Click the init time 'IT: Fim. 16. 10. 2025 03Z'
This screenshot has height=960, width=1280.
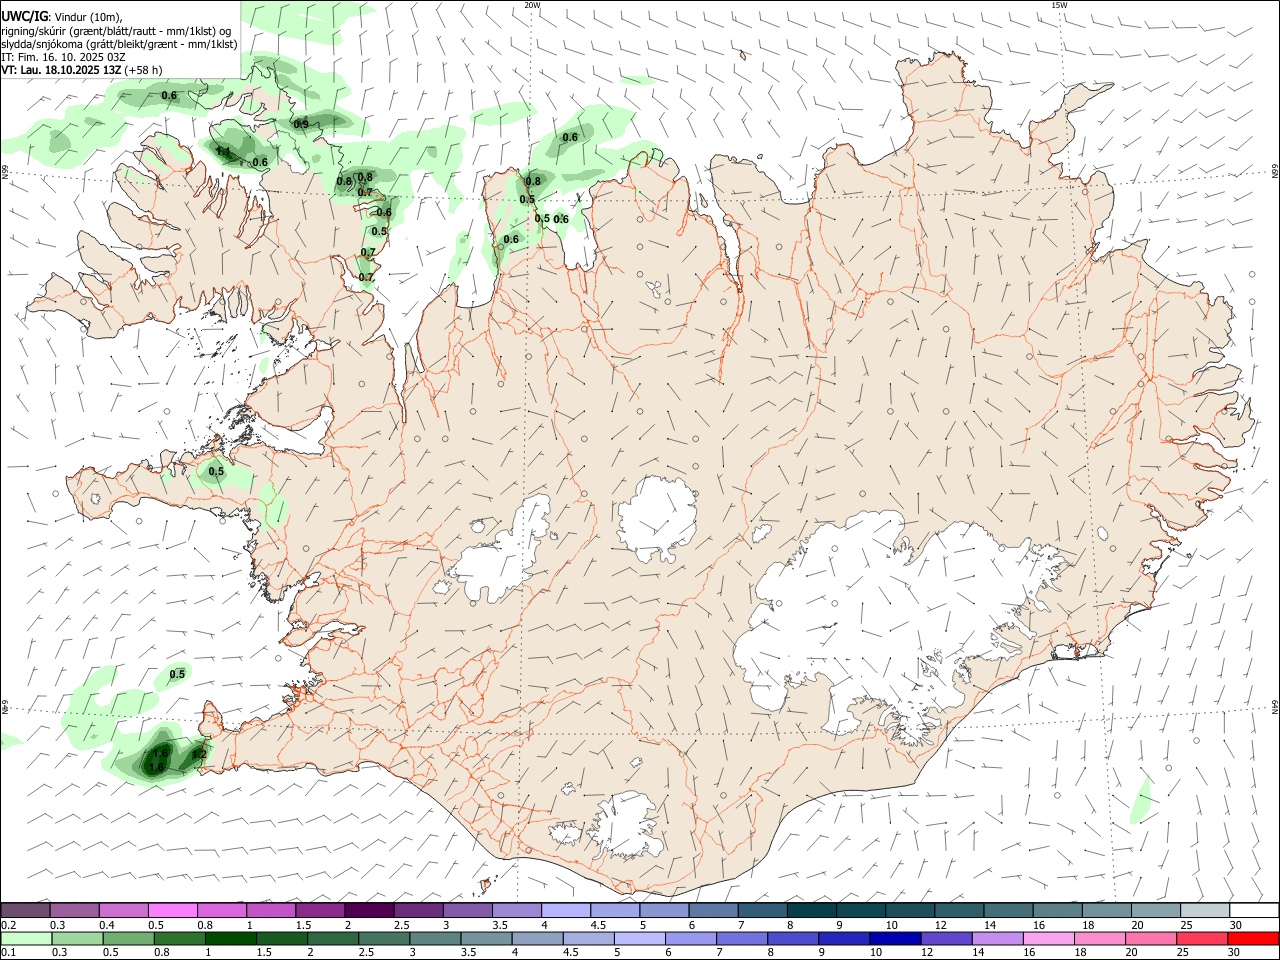[x=63, y=57]
